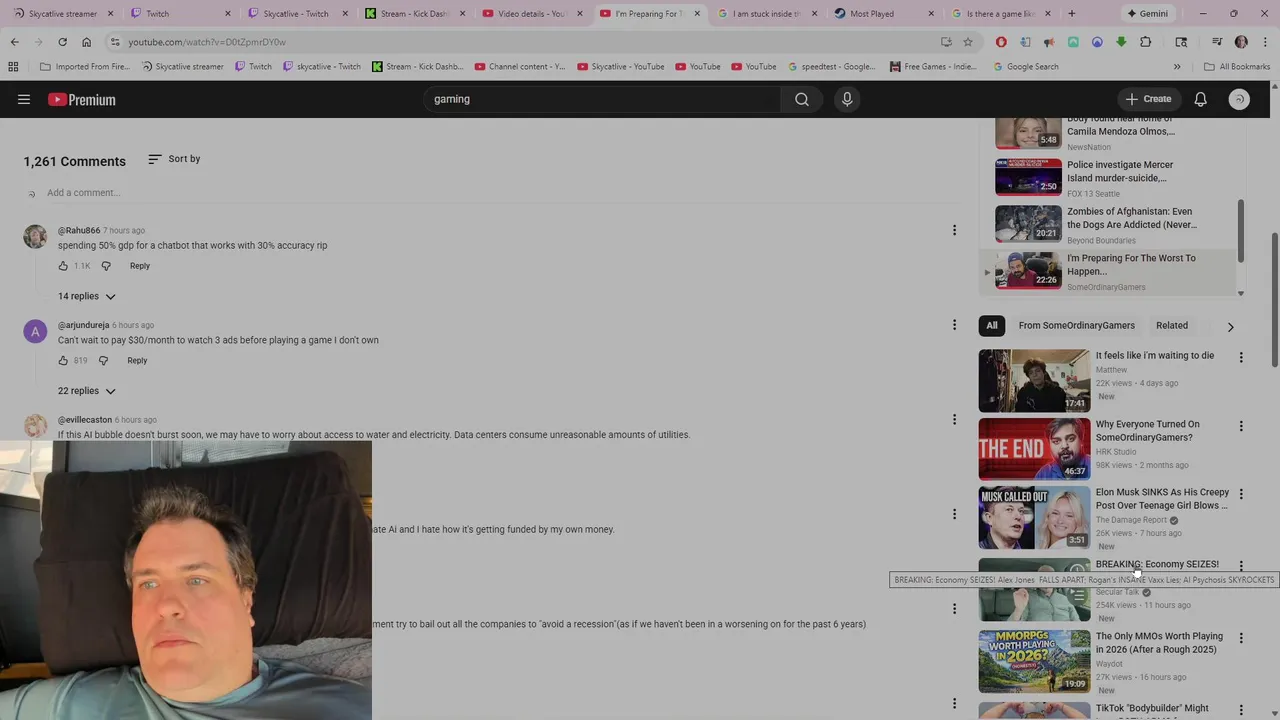Open the @evillecaston channel link
This screenshot has height=720, width=1280.
85,420
